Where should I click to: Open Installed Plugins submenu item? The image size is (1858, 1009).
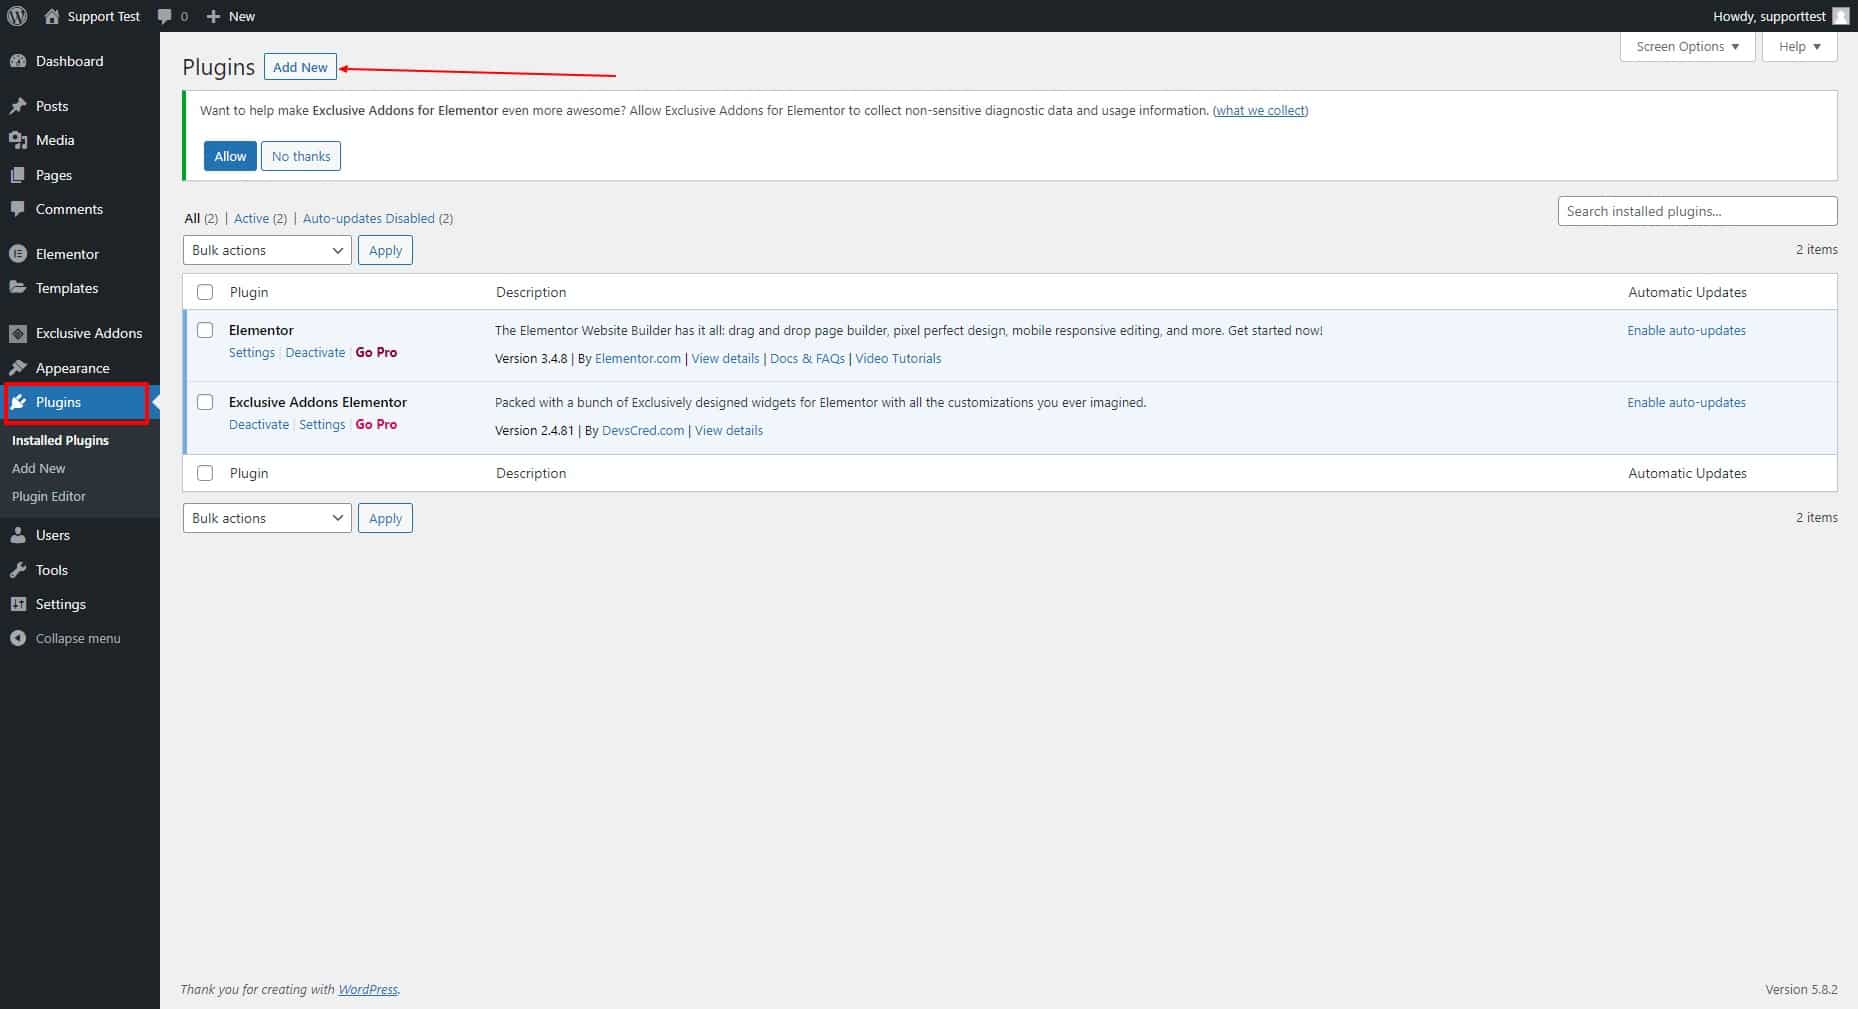[x=60, y=440]
